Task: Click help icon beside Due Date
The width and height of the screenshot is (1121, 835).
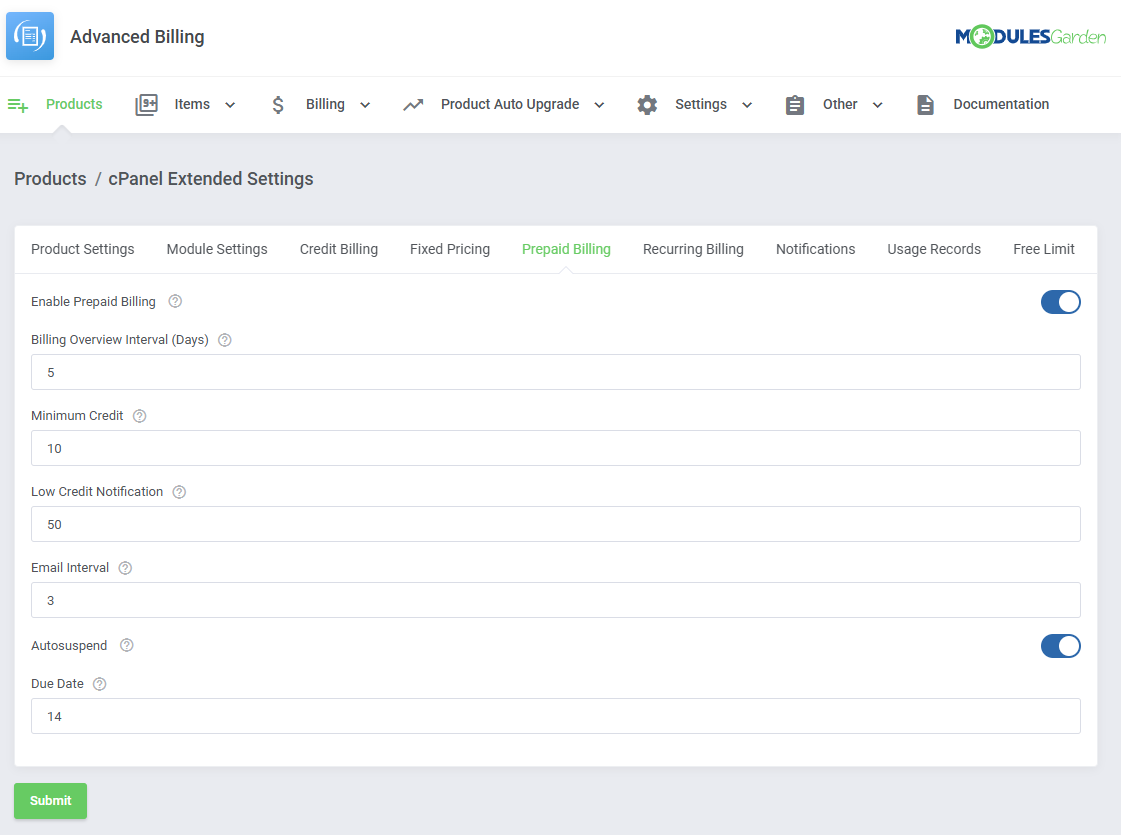Action: pyautogui.click(x=100, y=684)
